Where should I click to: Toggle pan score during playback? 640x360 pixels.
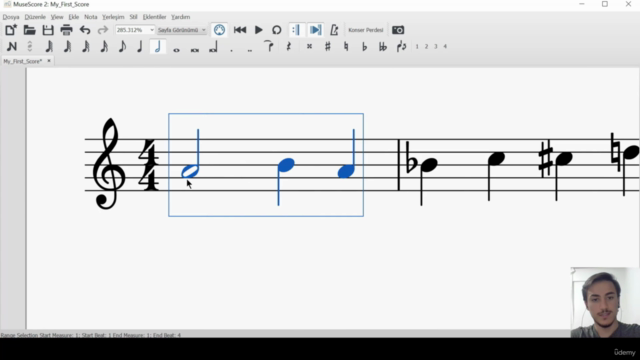tap(315, 30)
